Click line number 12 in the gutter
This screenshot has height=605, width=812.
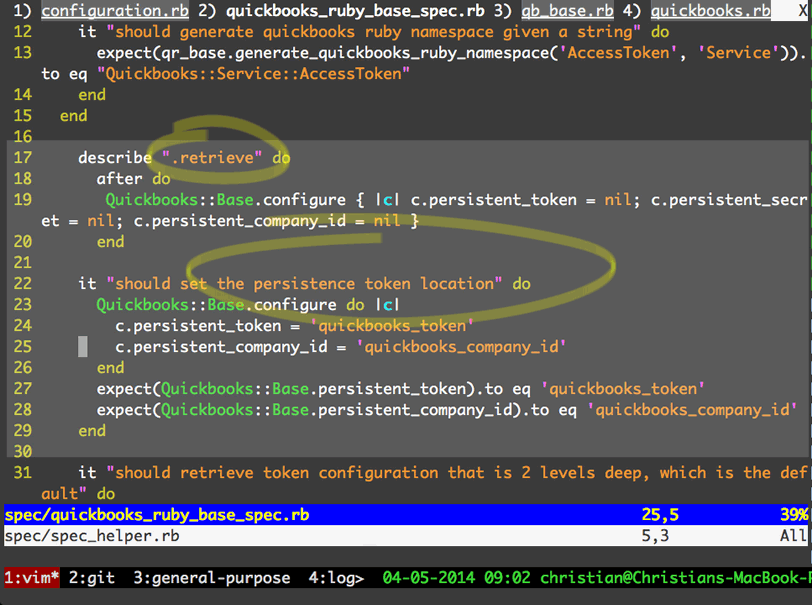pos(22,32)
